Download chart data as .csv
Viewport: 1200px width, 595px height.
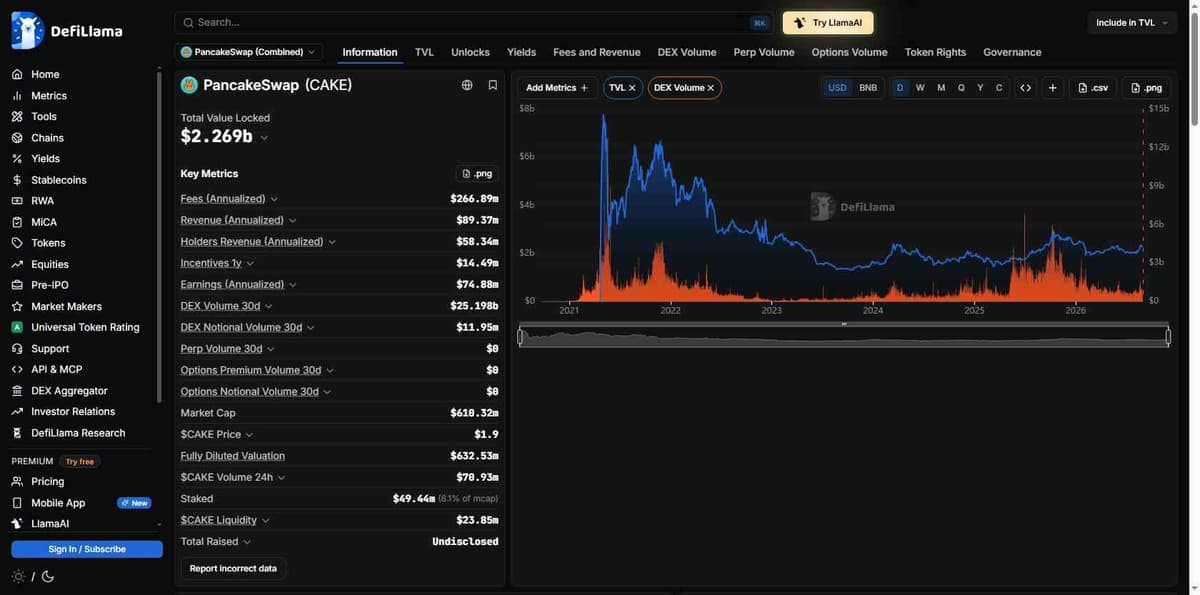[1093, 88]
